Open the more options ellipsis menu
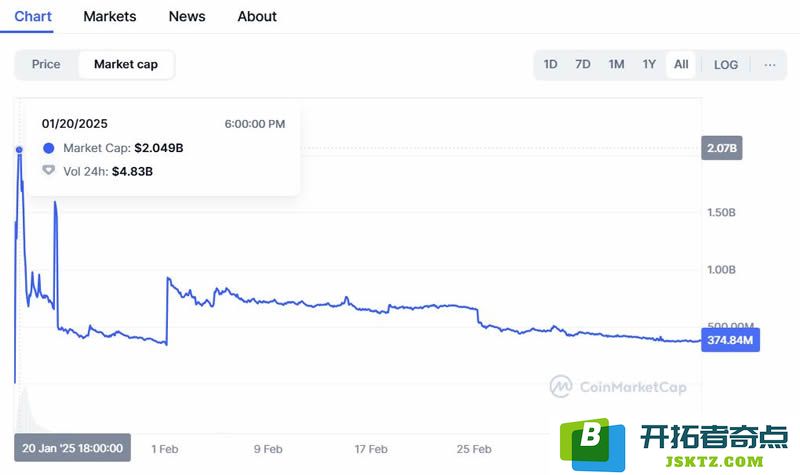This screenshot has width=800, height=475. click(769, 64)
